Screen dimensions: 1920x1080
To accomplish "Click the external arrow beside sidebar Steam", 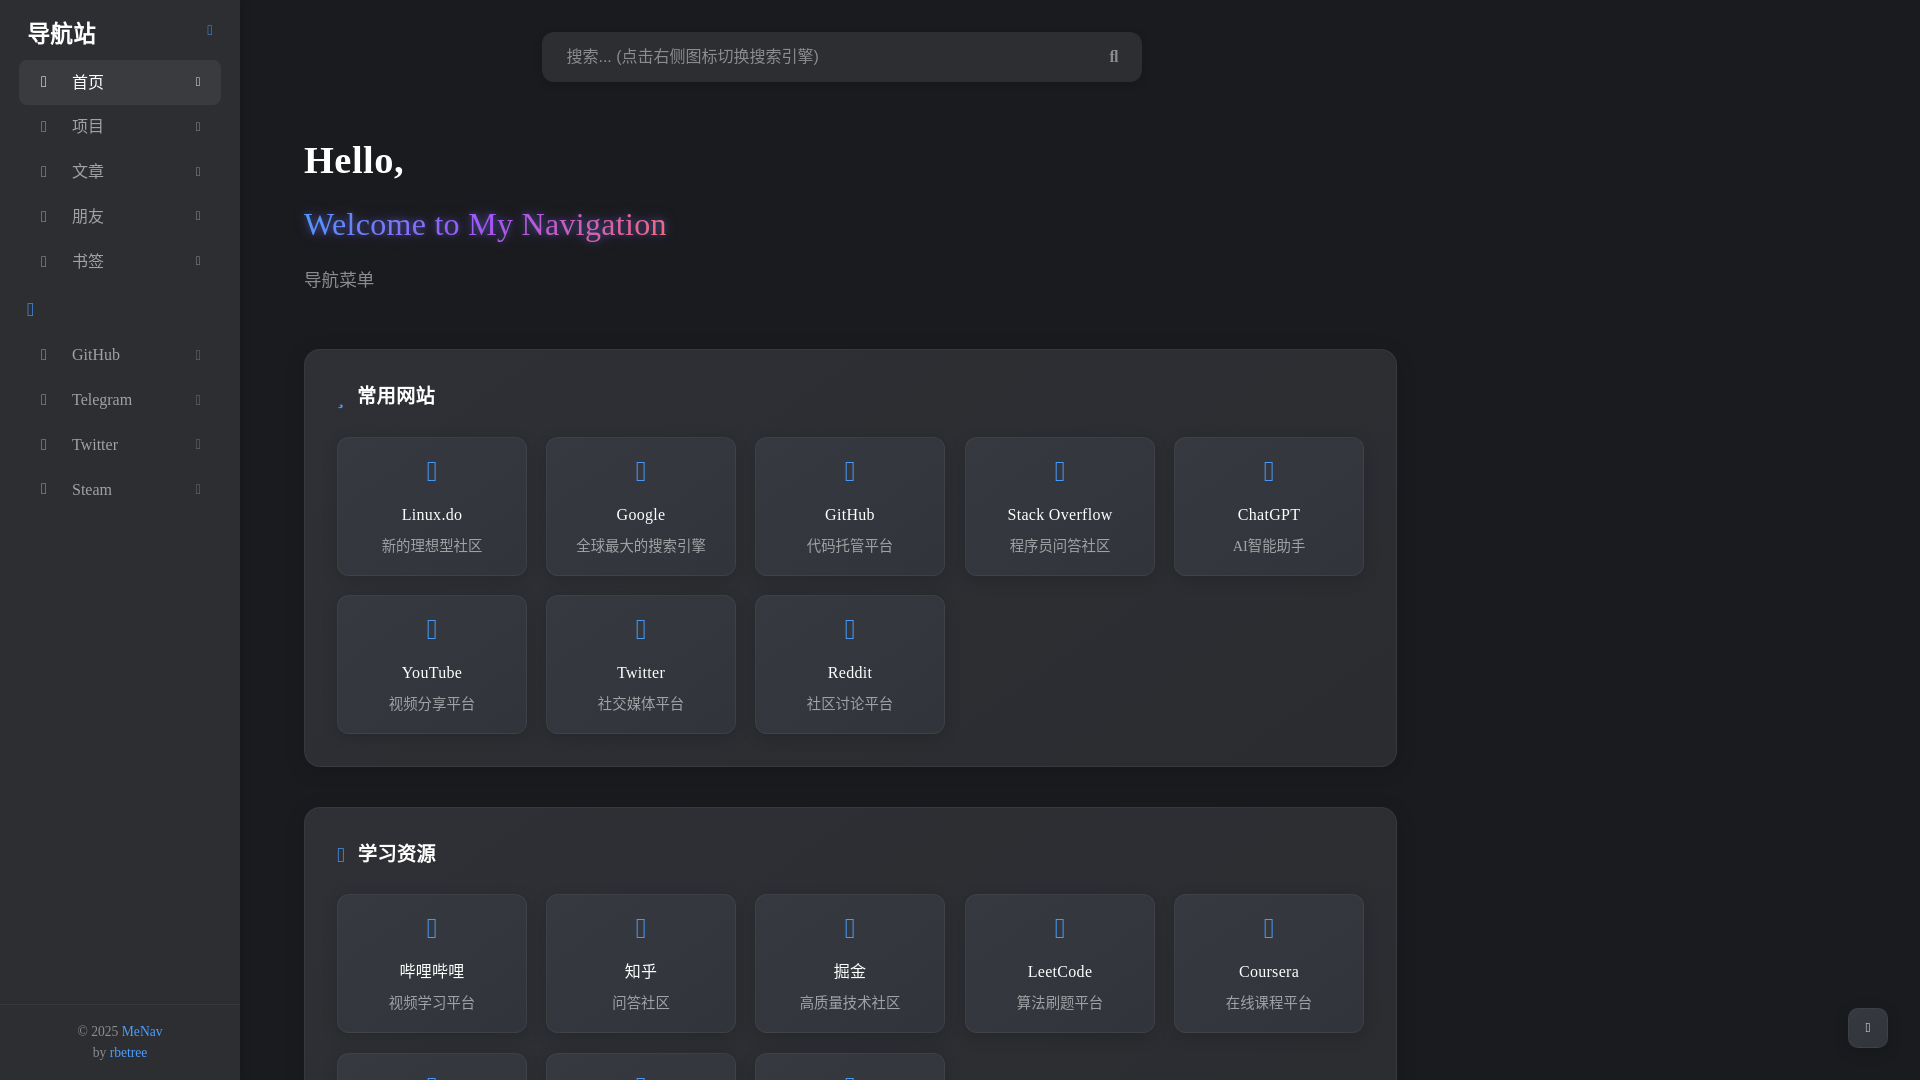I will (x=198, y=489).
